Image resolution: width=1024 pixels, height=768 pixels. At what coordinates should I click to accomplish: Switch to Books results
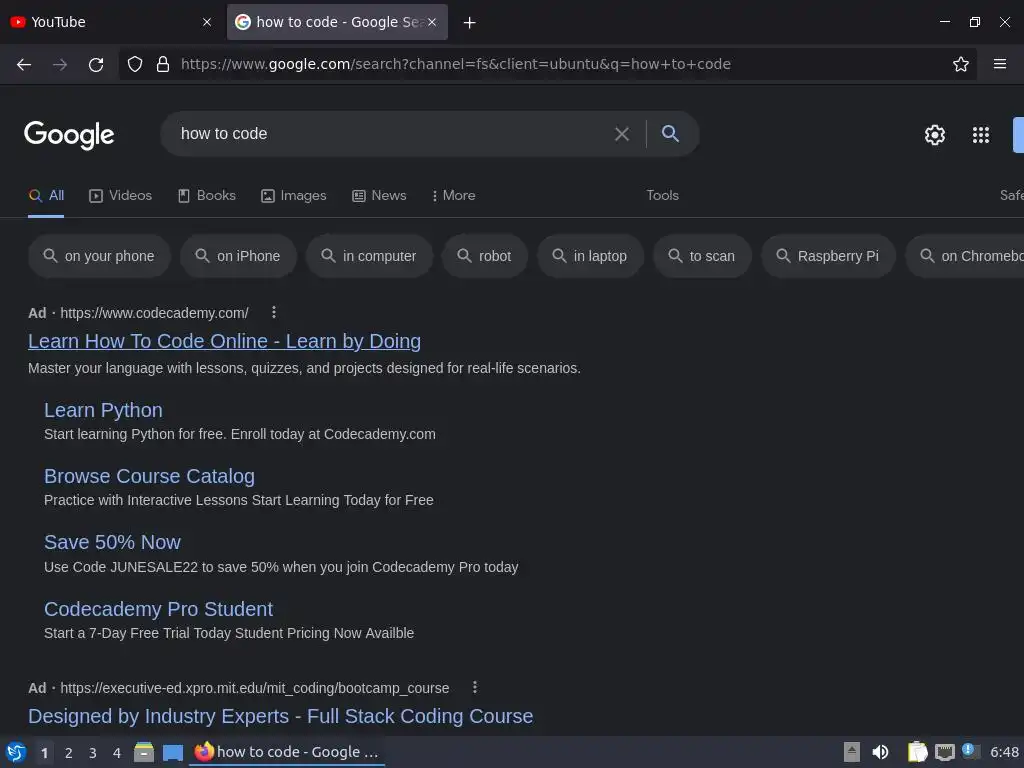coord(206,195)
